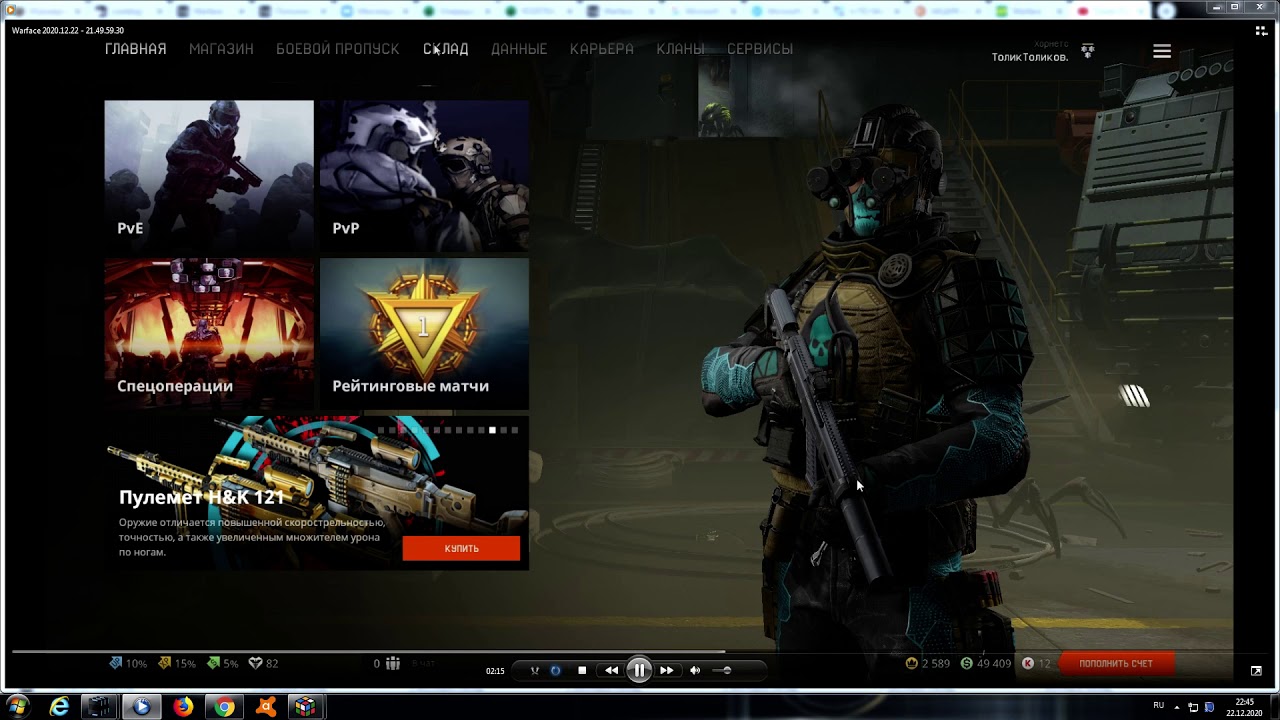Open Firefox from the taskbar
The width and height of the screenshot is (1280, 720).
click(x=183, y=706)
